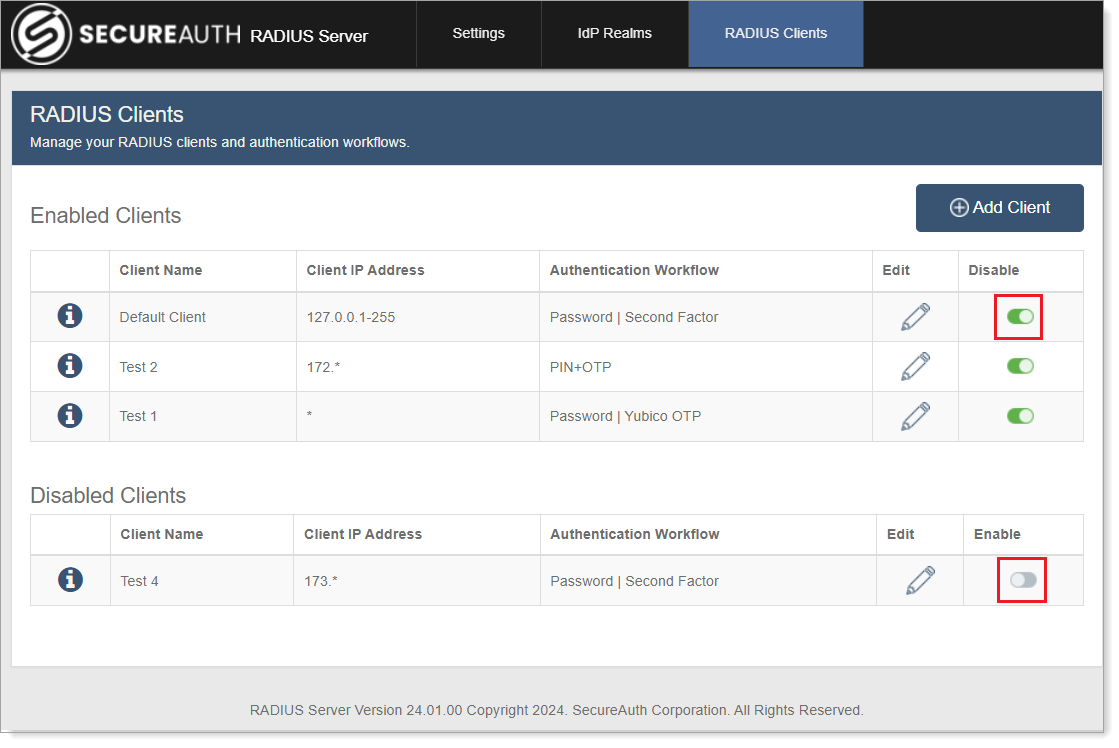Disable the Default Client toggle
1119x748 pixels.
coord(1020,317)
